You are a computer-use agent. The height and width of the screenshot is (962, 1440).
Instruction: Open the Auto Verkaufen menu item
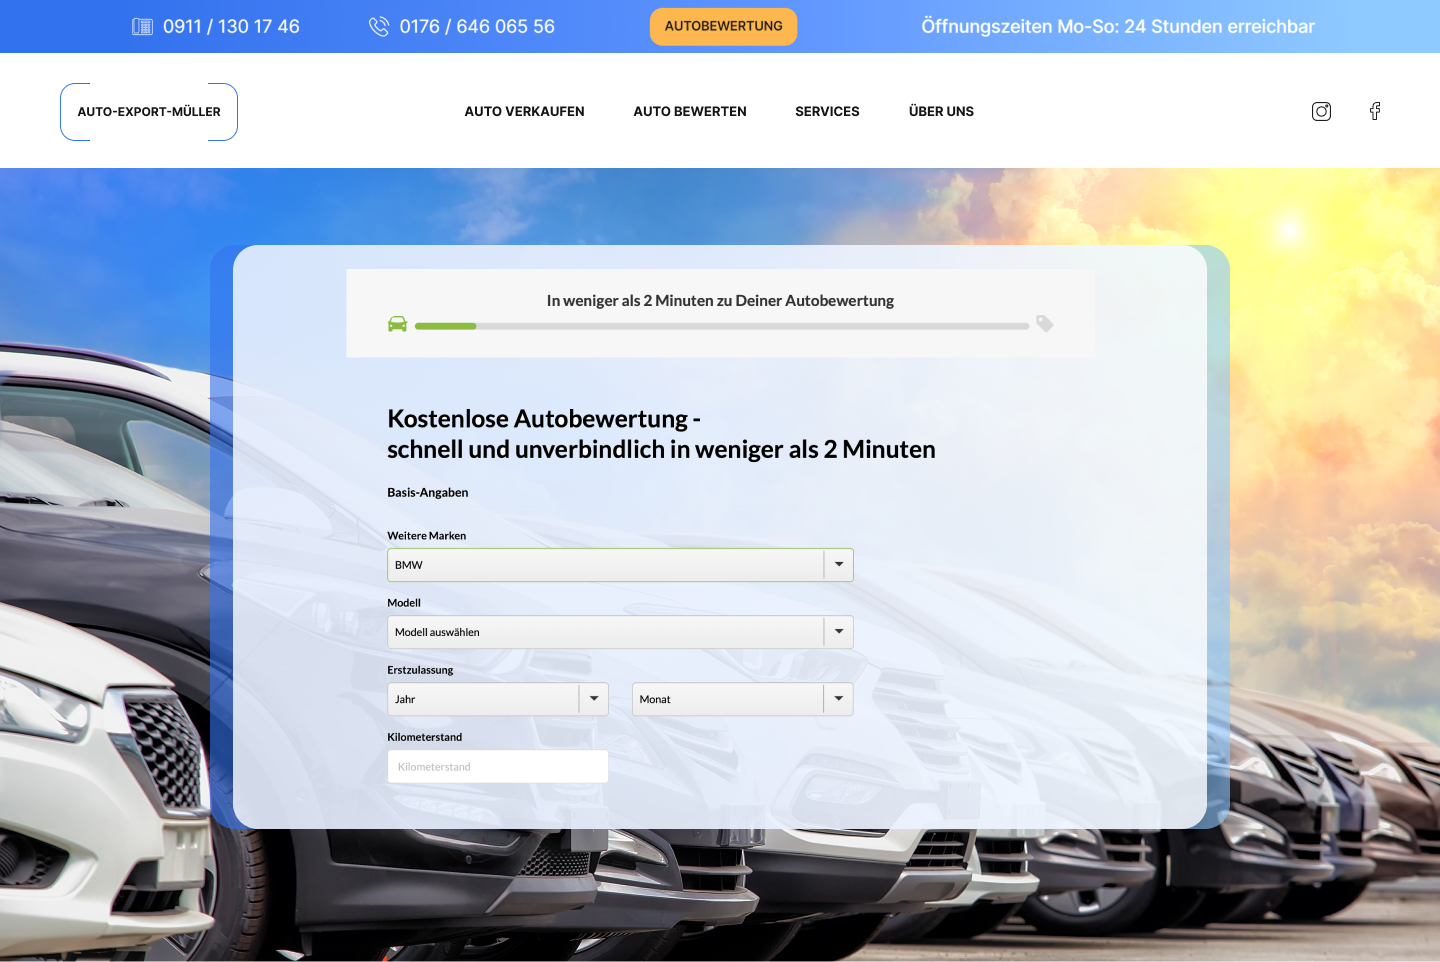524,111
